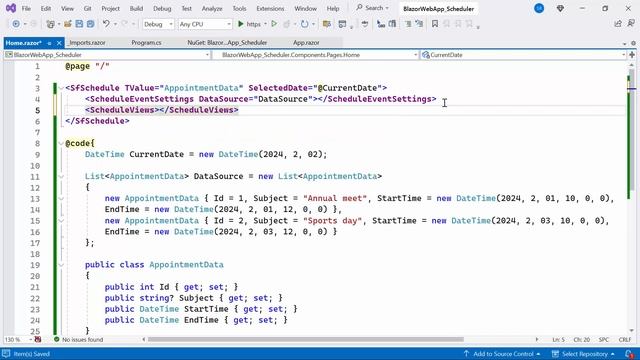This screenshot has width=640, height=360.
Task: Click the send feedback icon at the toolbar's far end
Action: pos(631,24)
